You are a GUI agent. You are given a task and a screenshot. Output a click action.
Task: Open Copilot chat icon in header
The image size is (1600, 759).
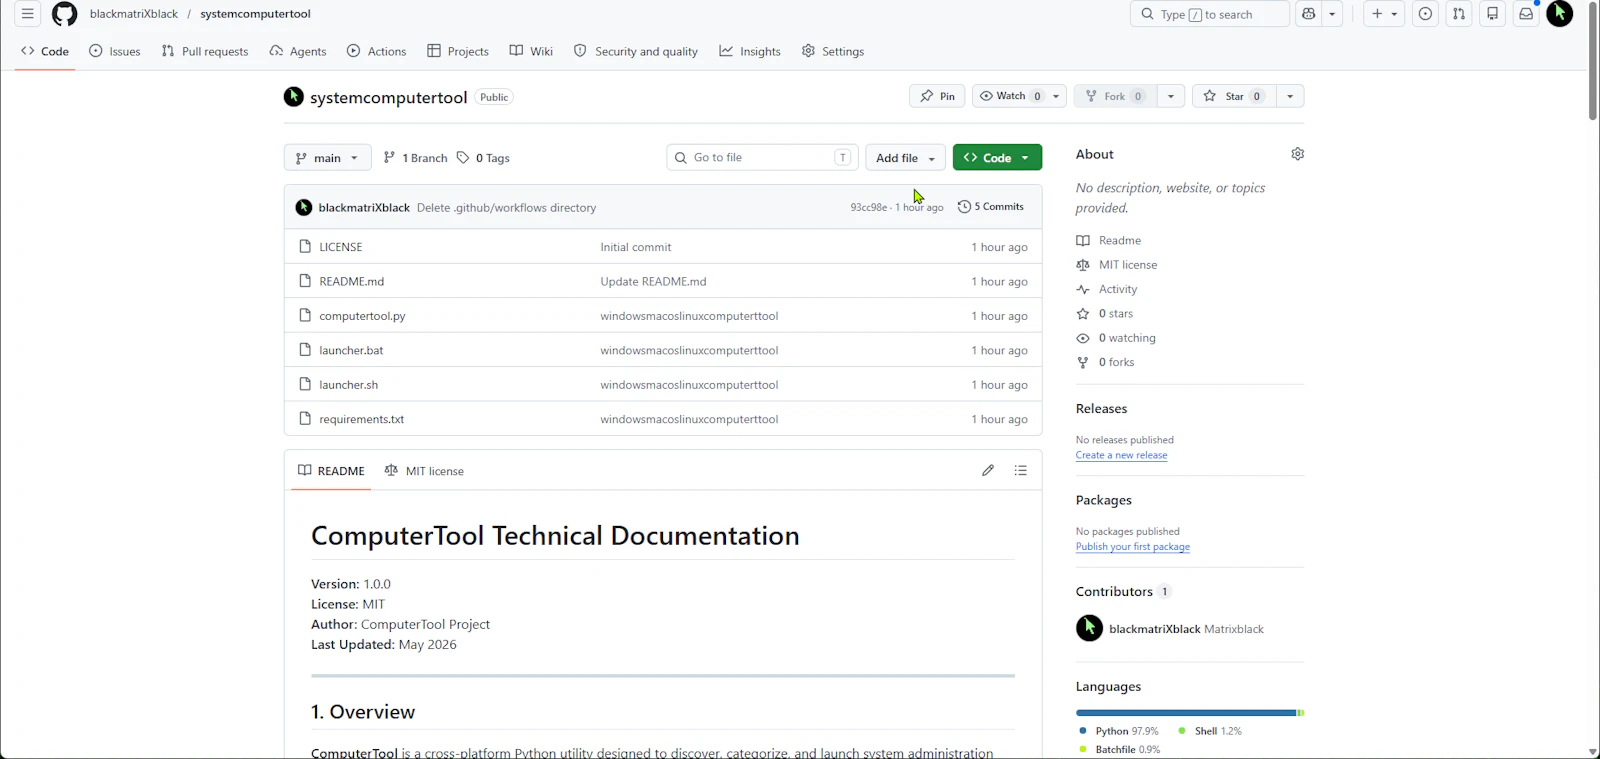click(x=1308, y=14)
